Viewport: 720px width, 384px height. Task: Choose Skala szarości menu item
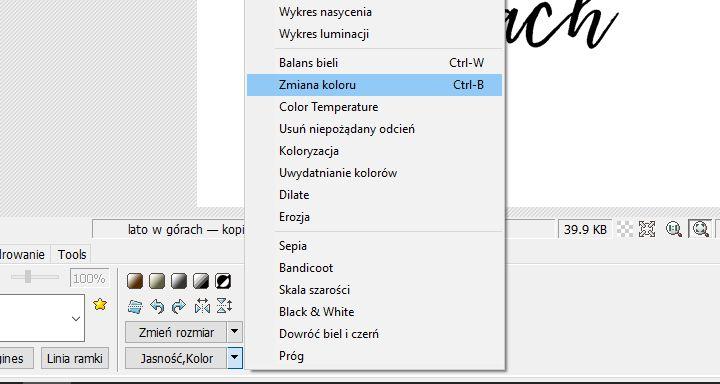tap(375, 290)
